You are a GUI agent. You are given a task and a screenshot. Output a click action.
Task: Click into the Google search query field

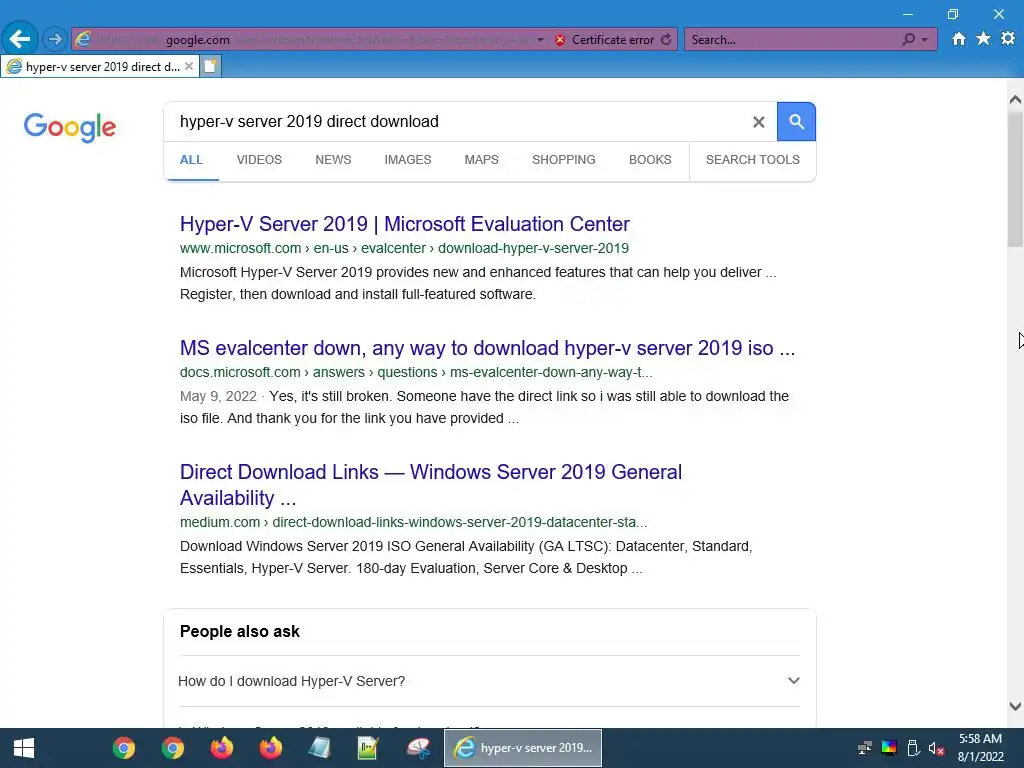click(457, 121)
